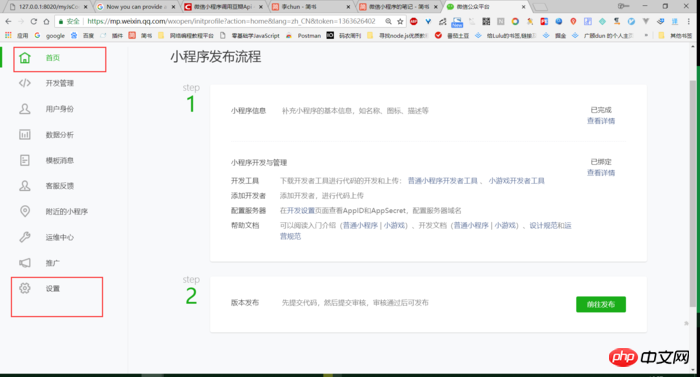This screenshot has height=377, width=700.
Task: Open the red ABP extension icon
Action: (x=414, y=21)
